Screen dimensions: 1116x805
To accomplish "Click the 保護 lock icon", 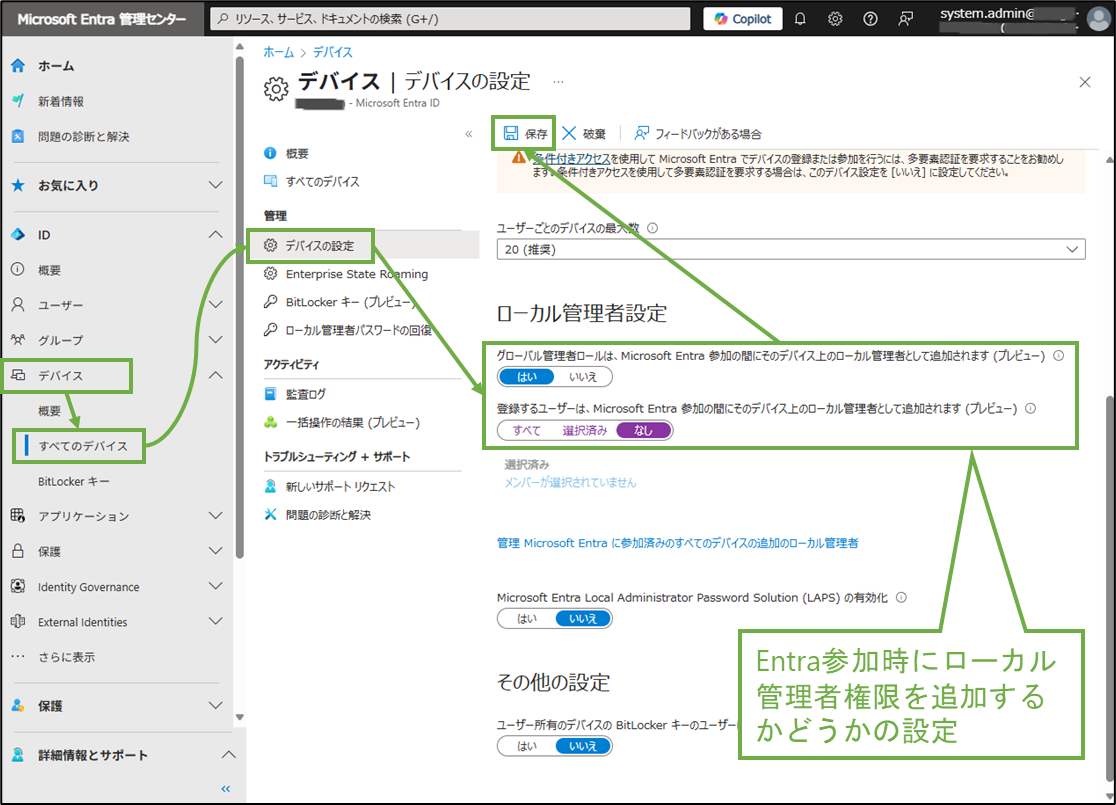I will pyautogui.click(x=19, y=551).
